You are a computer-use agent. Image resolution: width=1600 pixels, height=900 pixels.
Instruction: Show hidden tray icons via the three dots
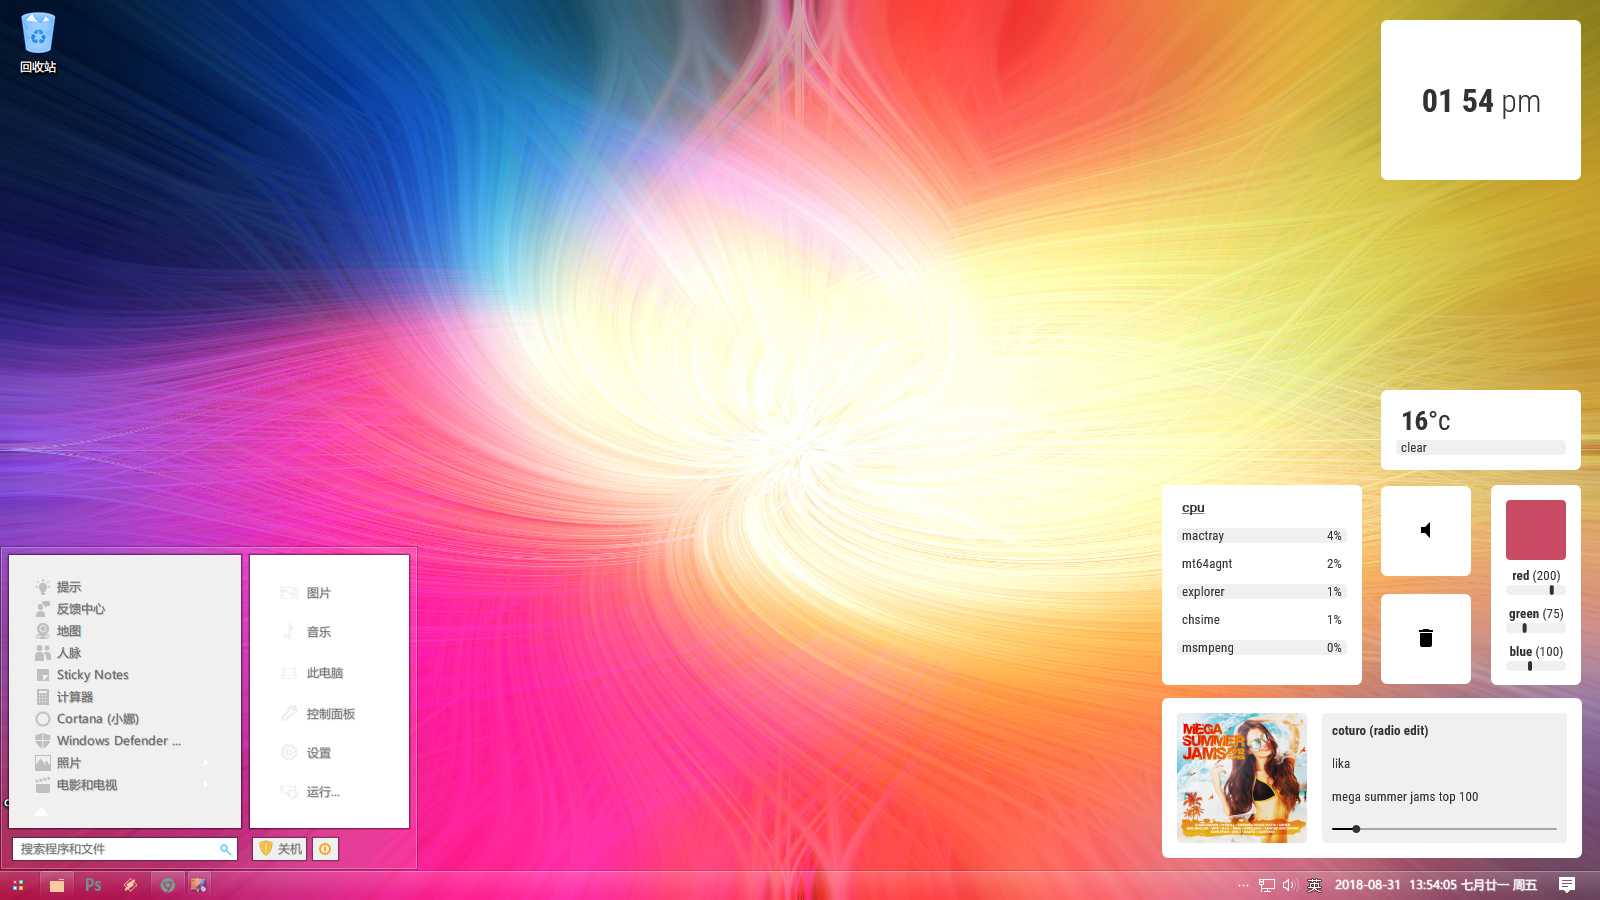(x=1243, y=885)
